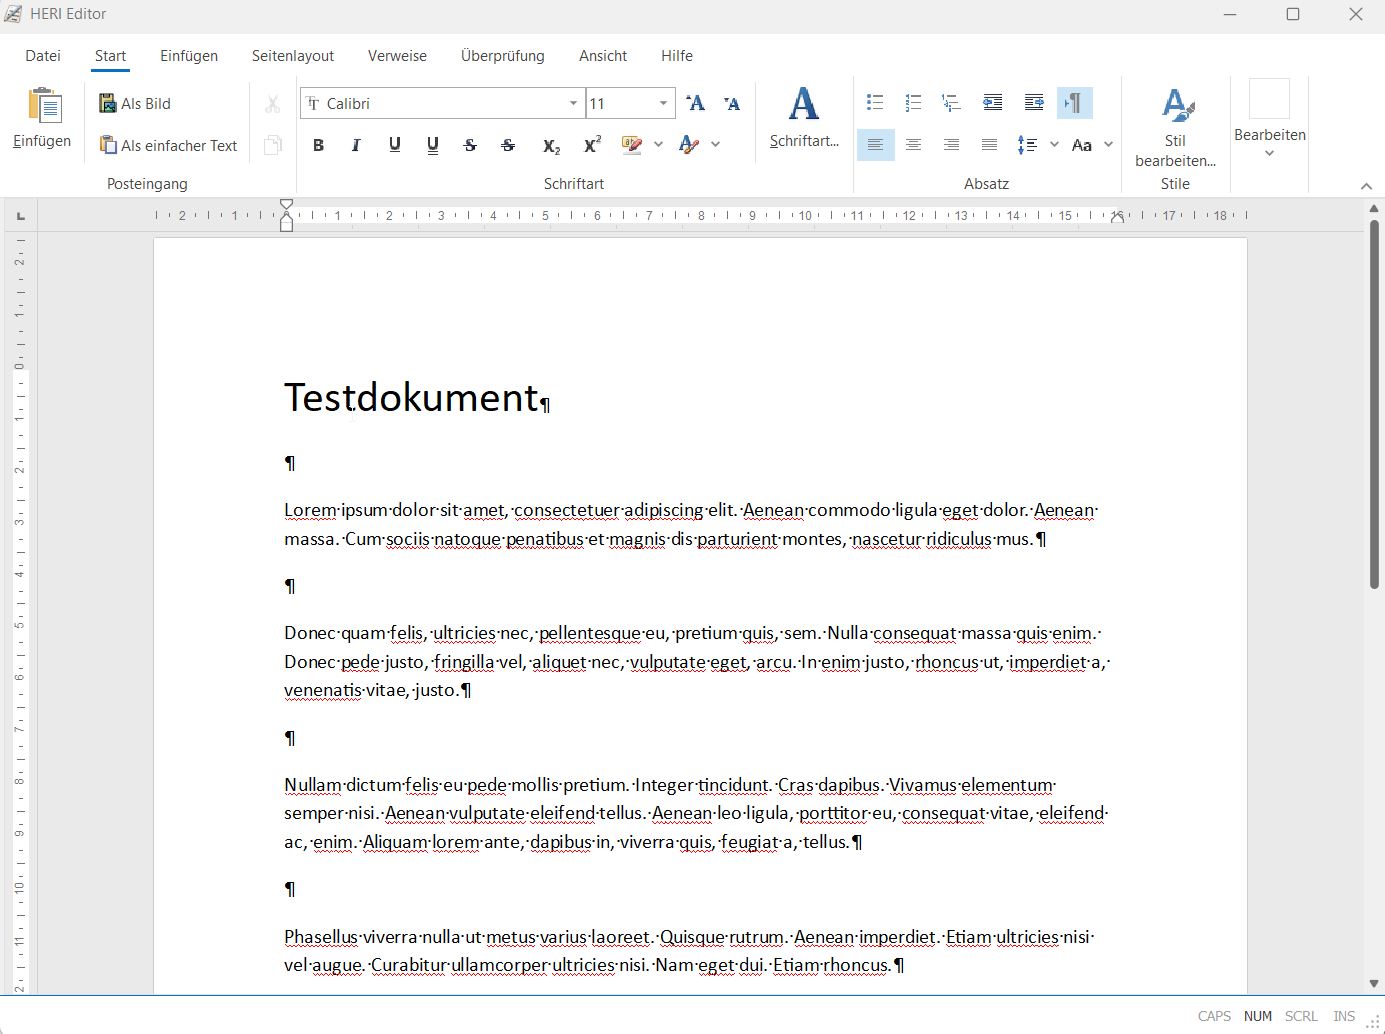Screen dimensions: 1385x1034
Task: Toggle italic formatting
Action: coord(356,145)
